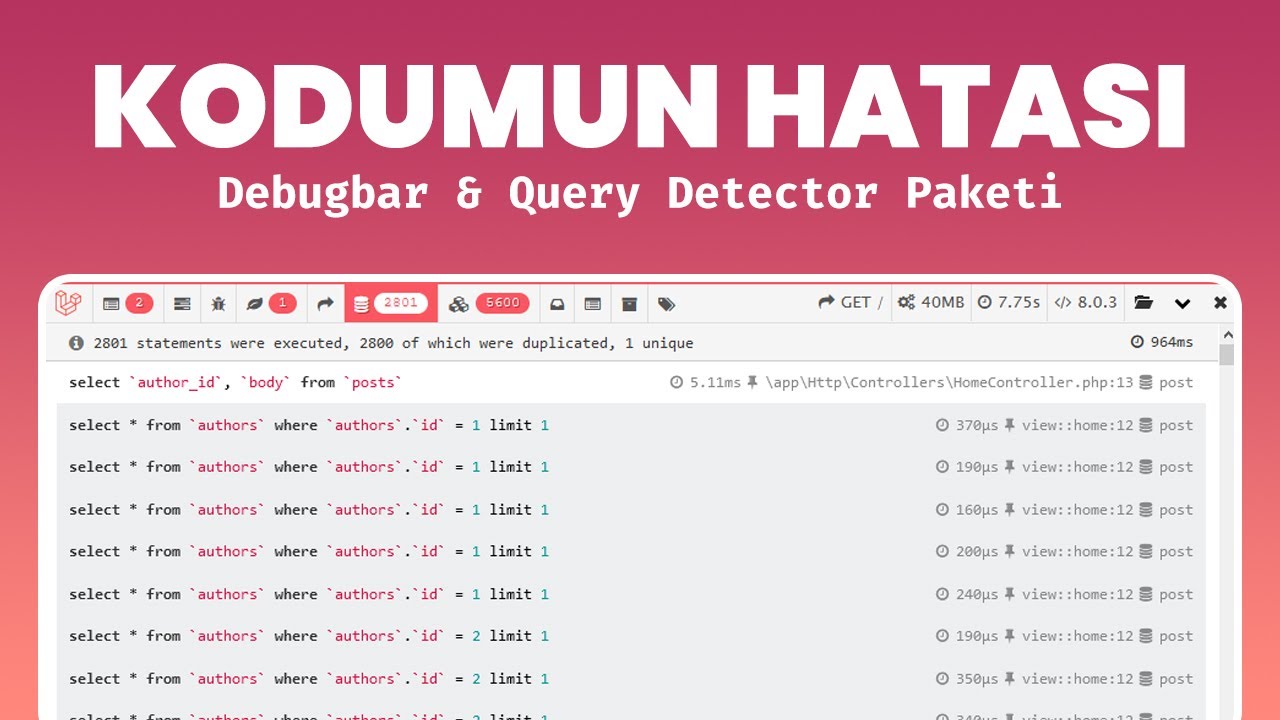Click the view::home:12 source on the 370µs row
Viewport: 1280px width, 720px height.
pyautogui.click(x=1077, y=425)
